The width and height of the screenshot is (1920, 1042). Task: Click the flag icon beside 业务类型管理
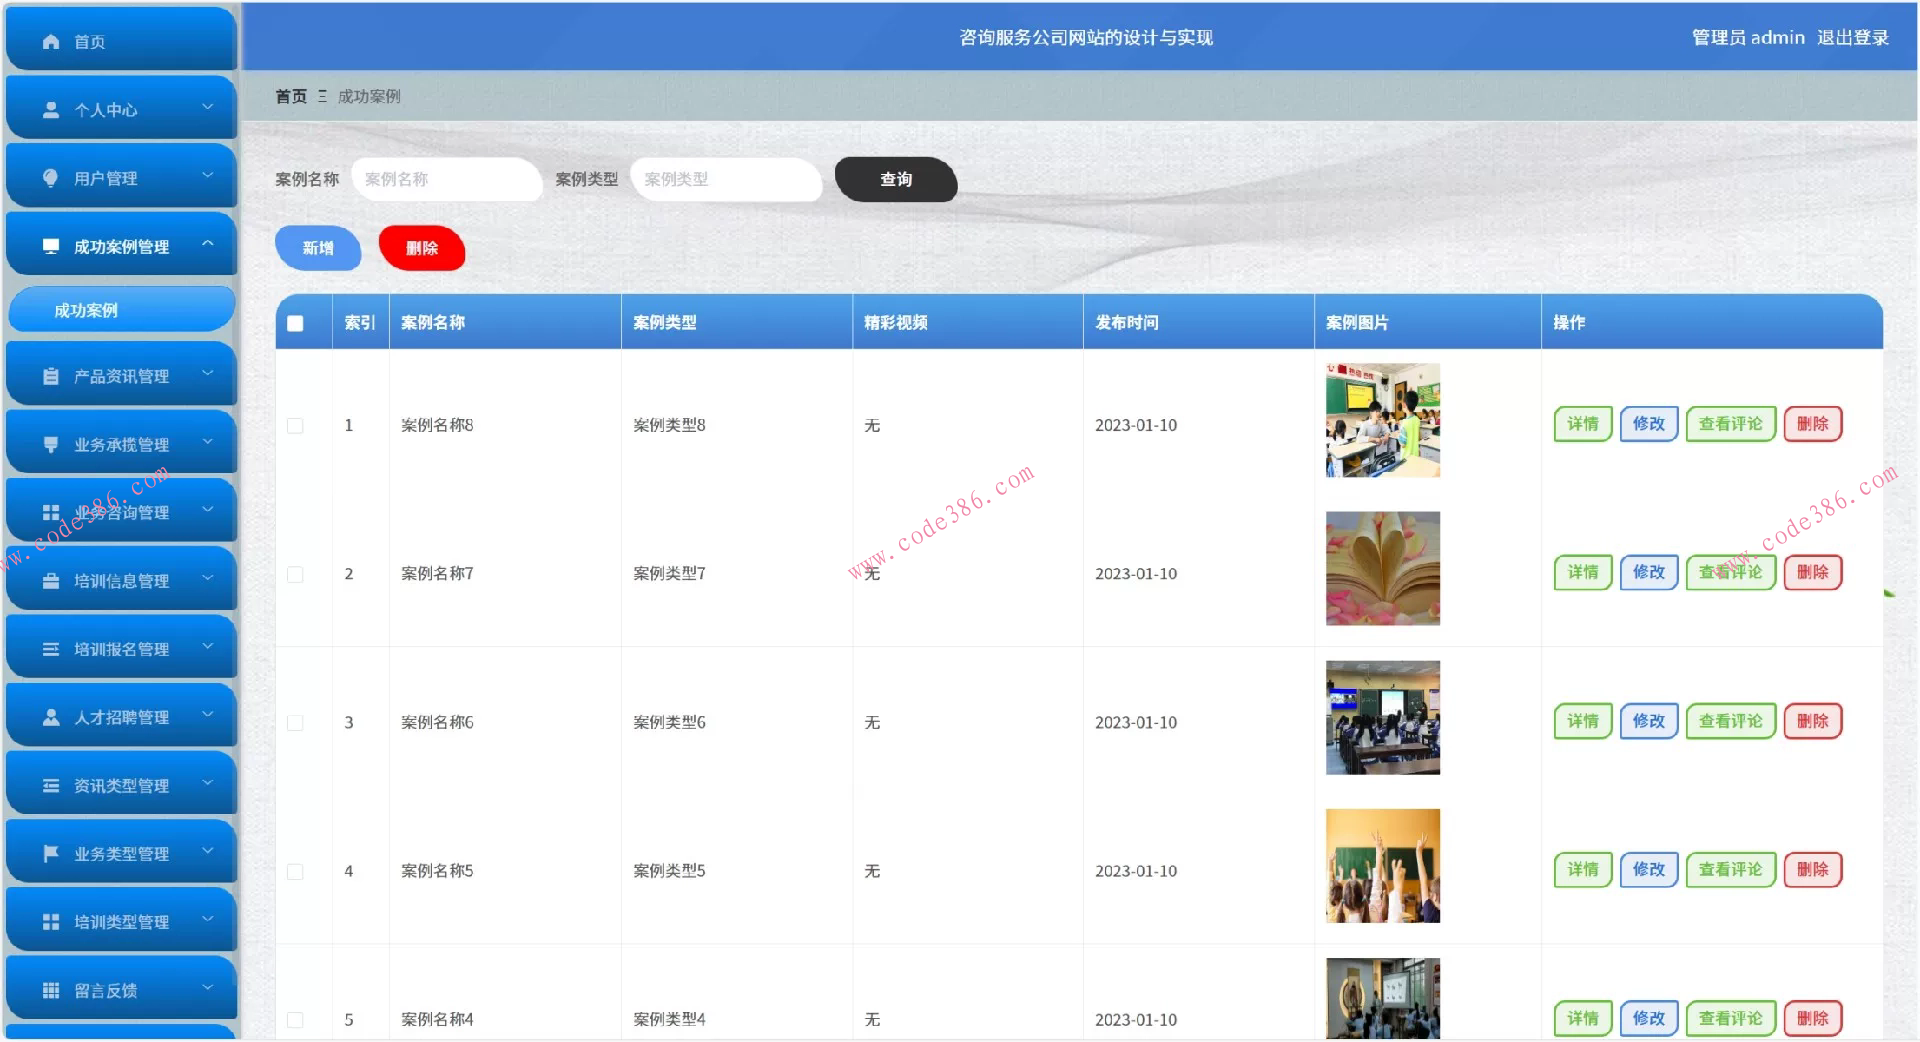pyautogui.click(x=50, y=853)
